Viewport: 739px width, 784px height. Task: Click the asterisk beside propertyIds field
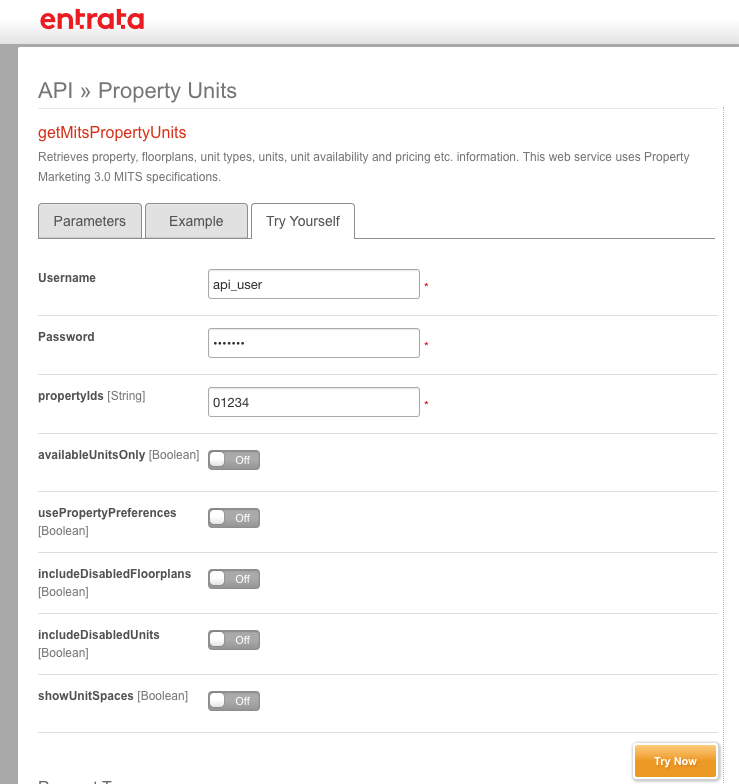pyautogui.click(x=426, y=403)
